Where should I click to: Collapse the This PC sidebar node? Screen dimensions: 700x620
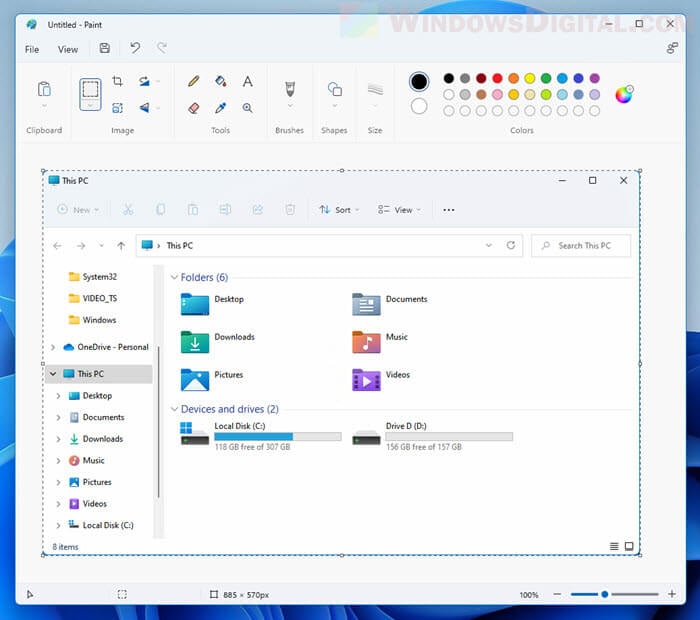(53, 373)
